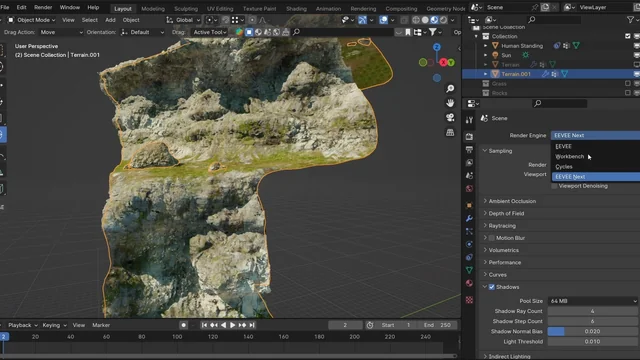Open the Drag Action Move dropdown
The height and width of the screenshot is (360, 640).
click(x=61, y=32)
